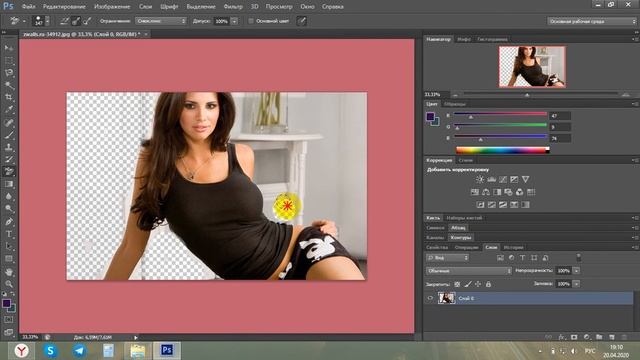The image size is (640, 360).
Task: Select the Crop tool
Action: 9,97
